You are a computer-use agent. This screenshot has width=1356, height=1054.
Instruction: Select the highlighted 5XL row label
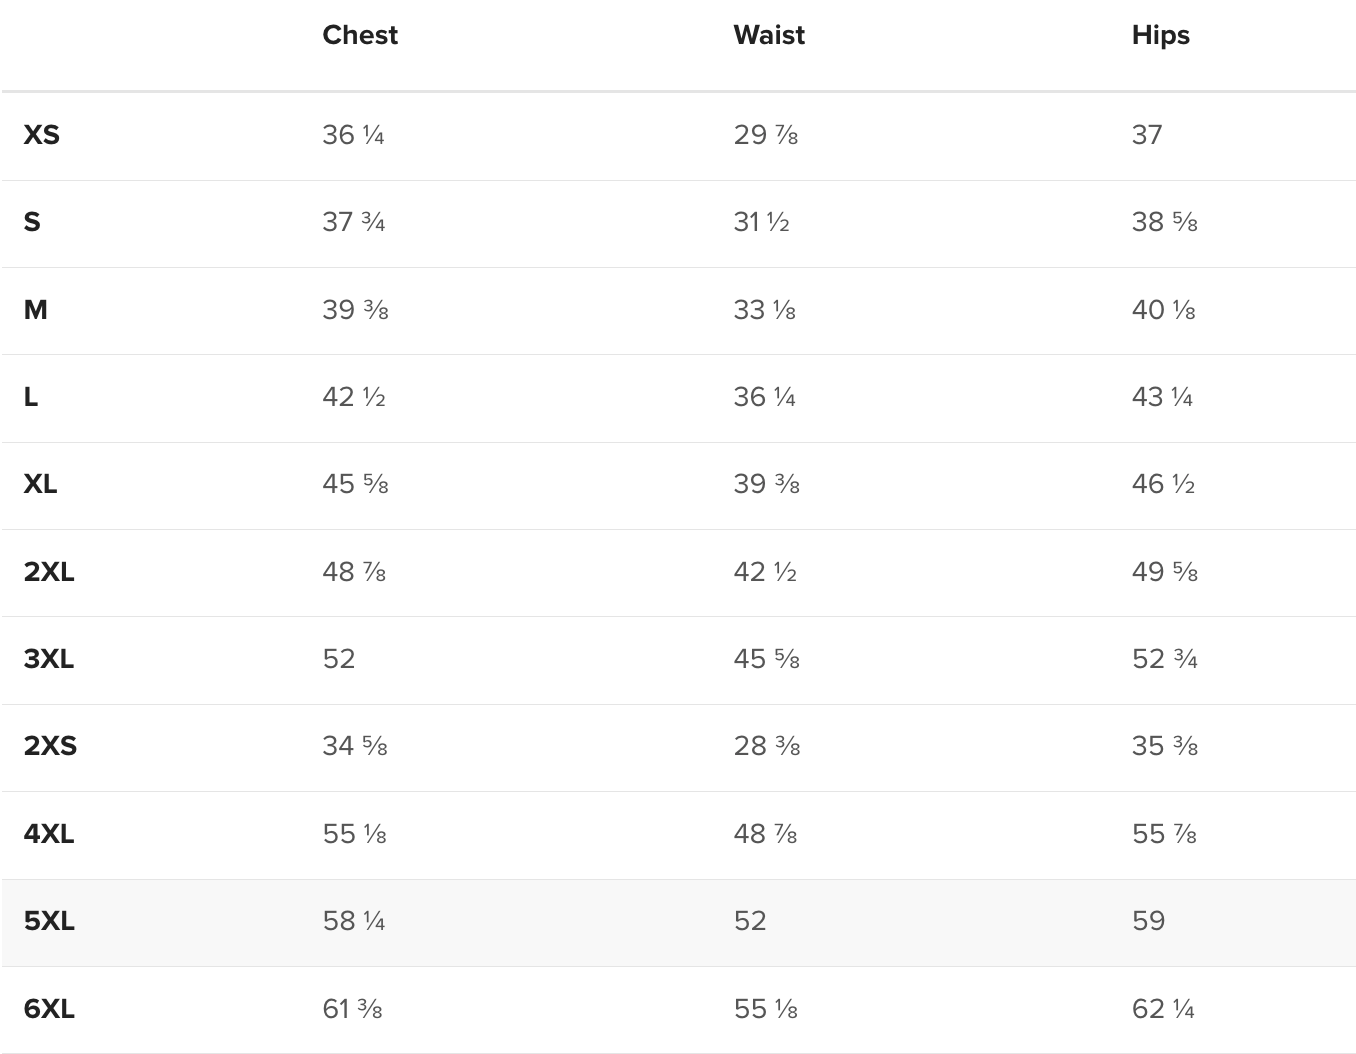pyautogui.click(x=49, y=921)
